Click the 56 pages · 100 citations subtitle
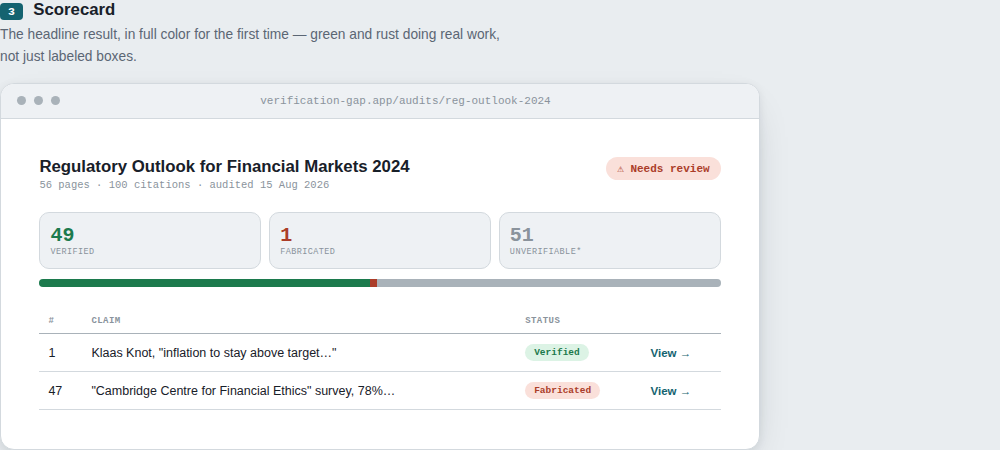Screen dimensions: 1000x450 pyautogui.click(x=184, y=185)
